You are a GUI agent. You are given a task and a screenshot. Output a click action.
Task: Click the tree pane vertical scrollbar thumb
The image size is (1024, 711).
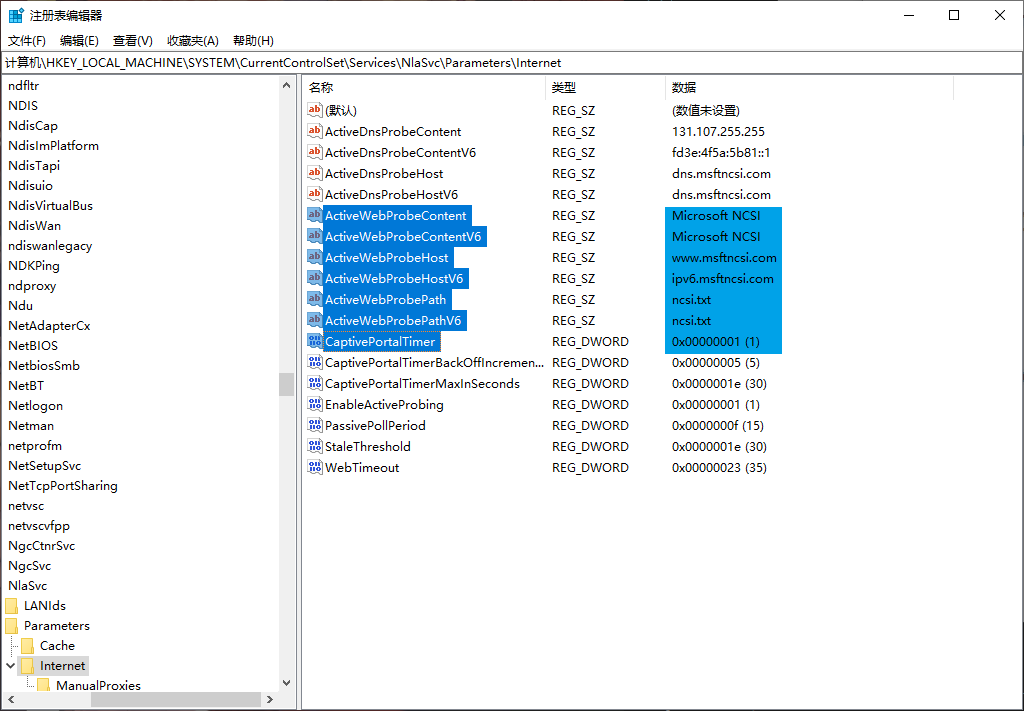pos(286,384)
